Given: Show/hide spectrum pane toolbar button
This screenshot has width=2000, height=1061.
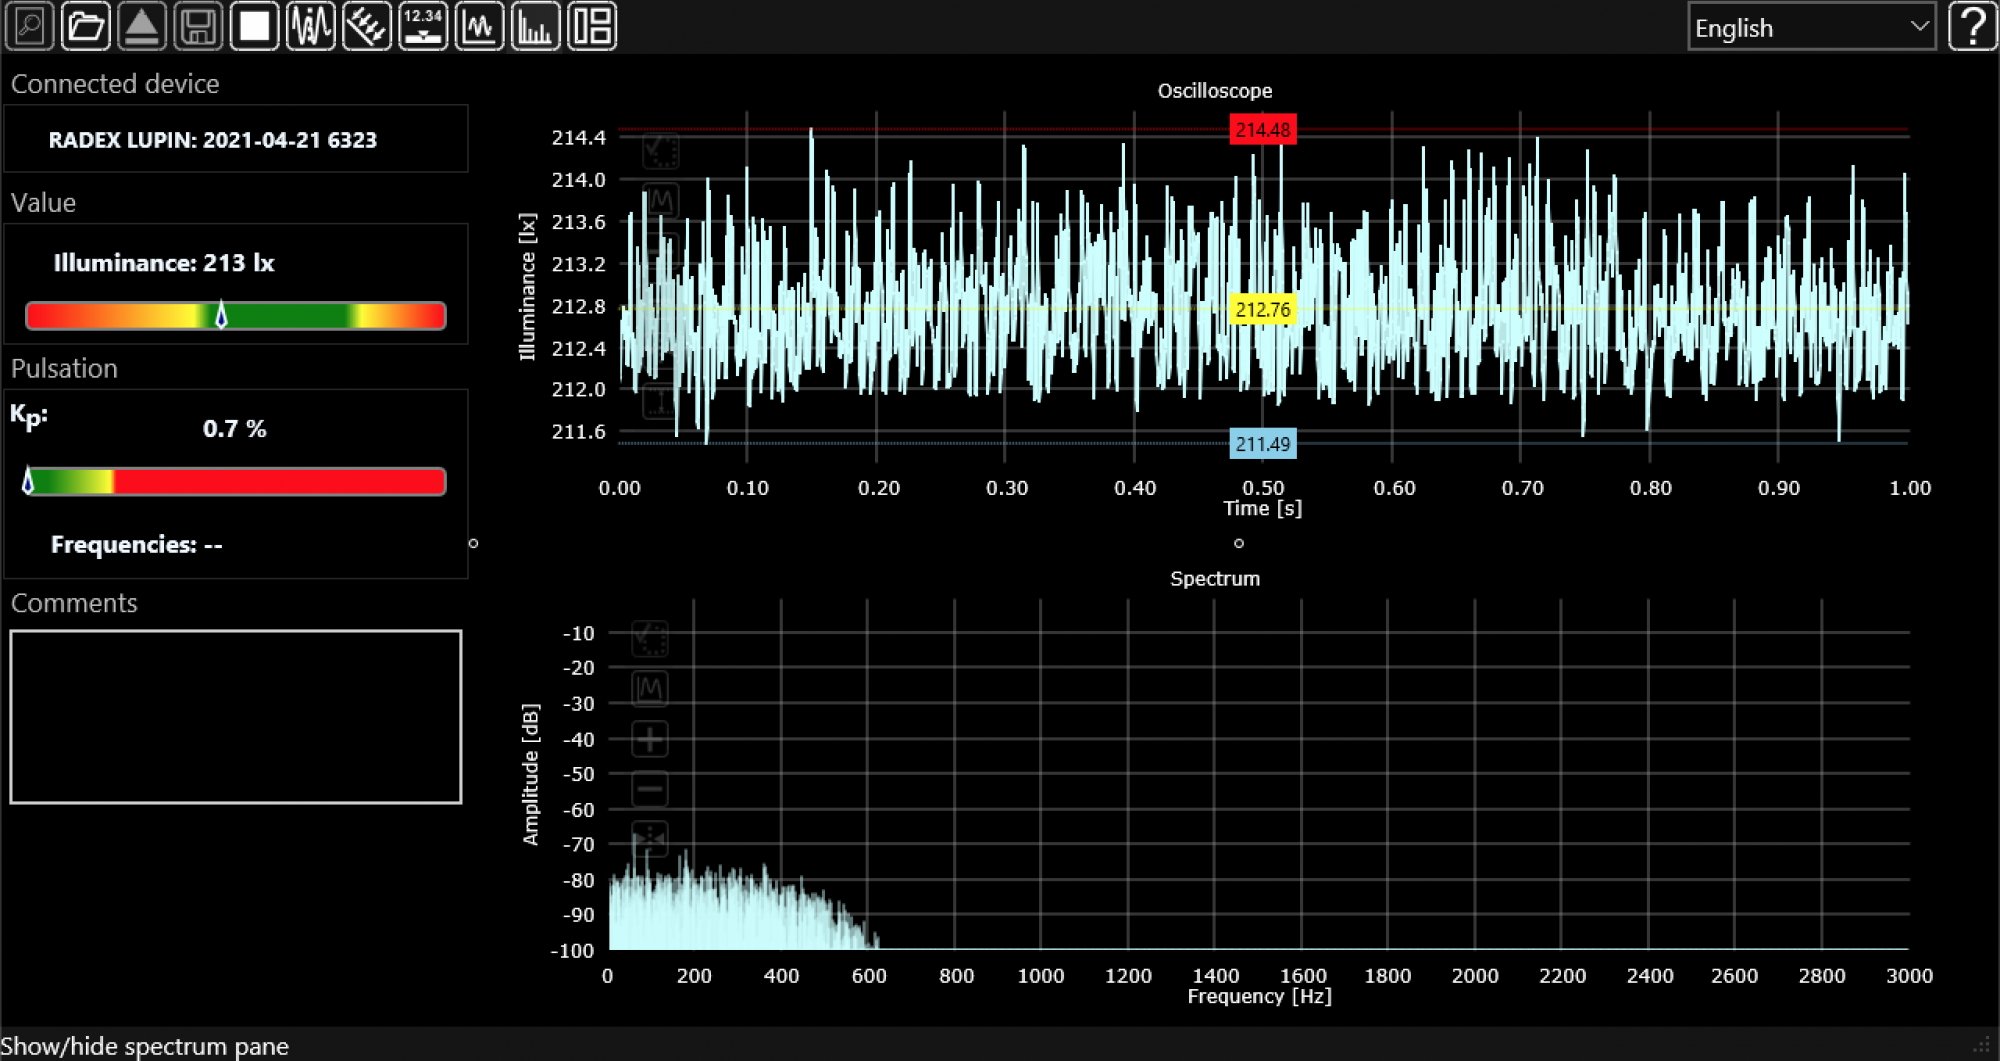Looking at the screenshot, I should coord(535,26).
